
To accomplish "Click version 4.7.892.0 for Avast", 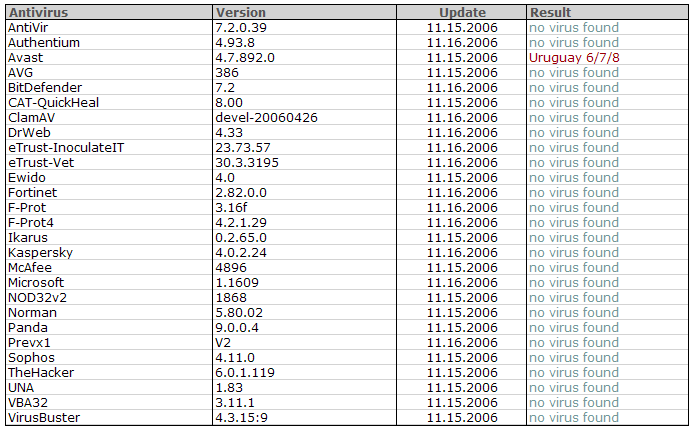I will coord(245,58).
